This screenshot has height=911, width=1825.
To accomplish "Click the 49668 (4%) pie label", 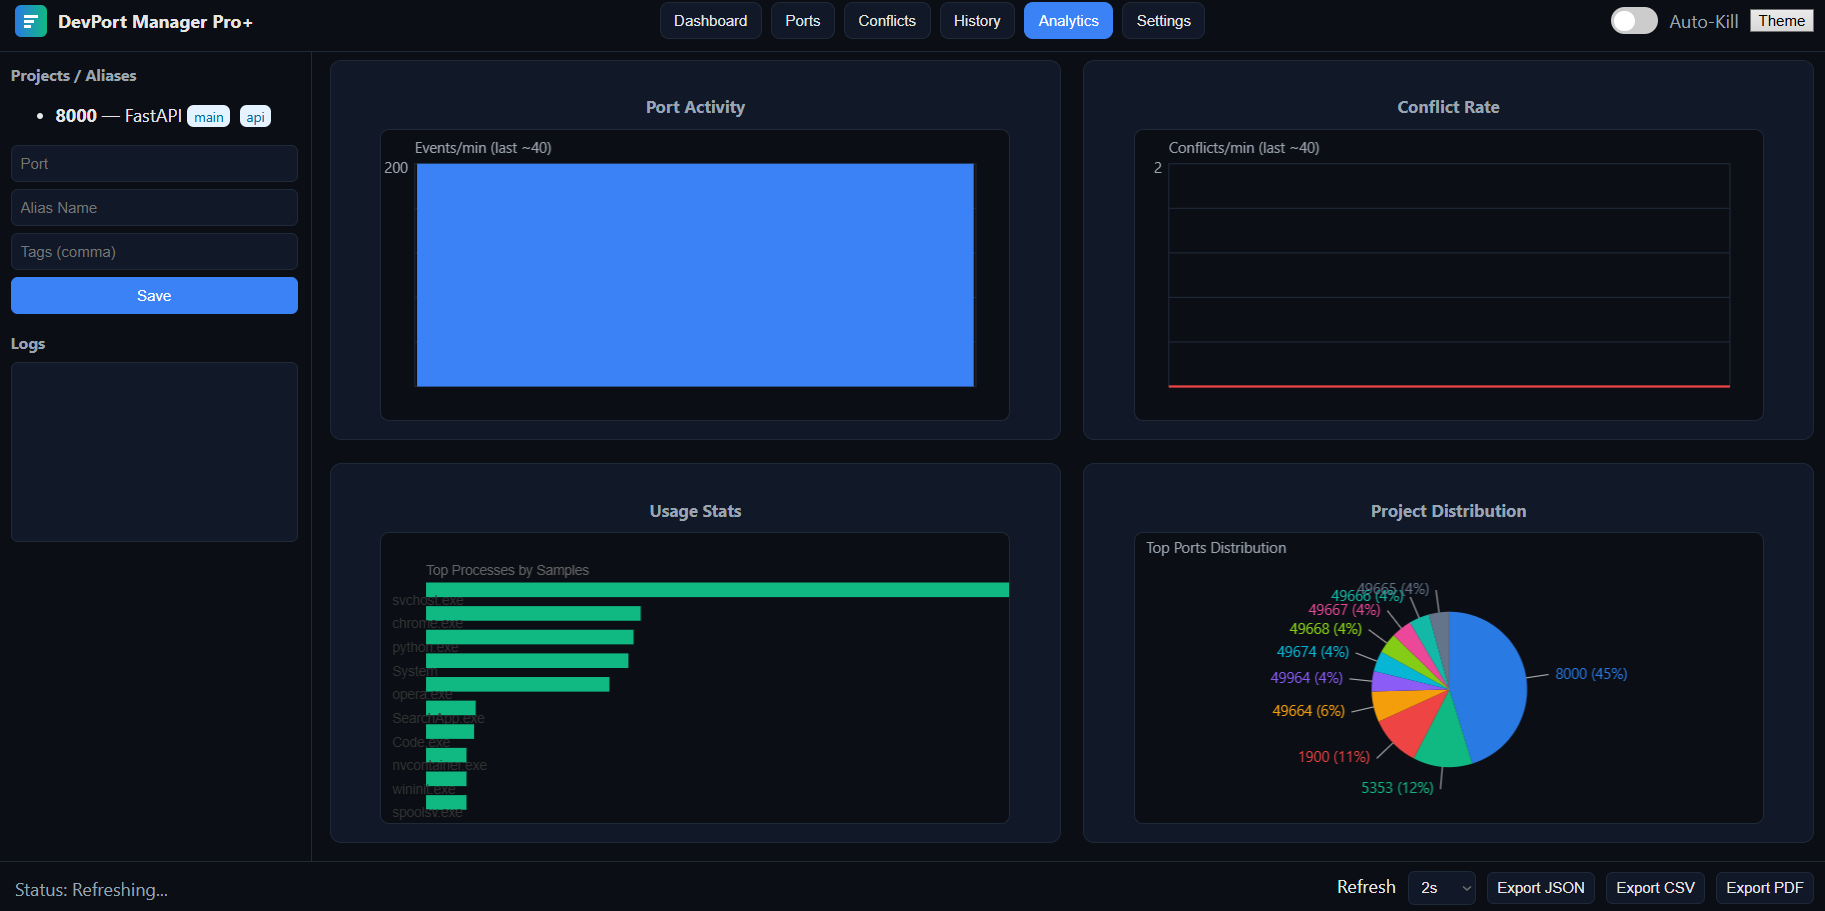I will (1325, 629).
